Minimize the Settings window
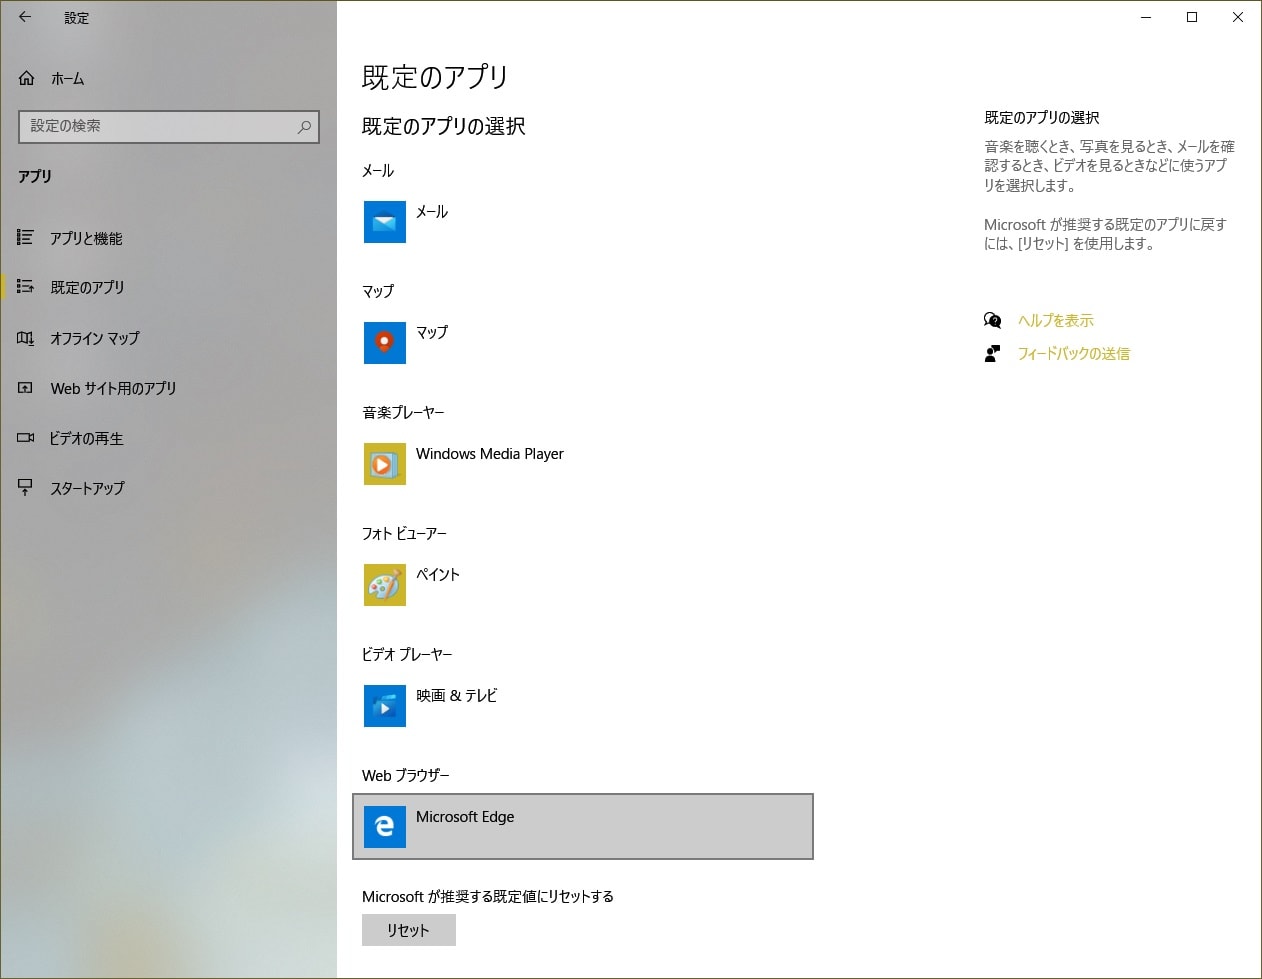This screenshot has width=1262, height=979. (1146, 17)
